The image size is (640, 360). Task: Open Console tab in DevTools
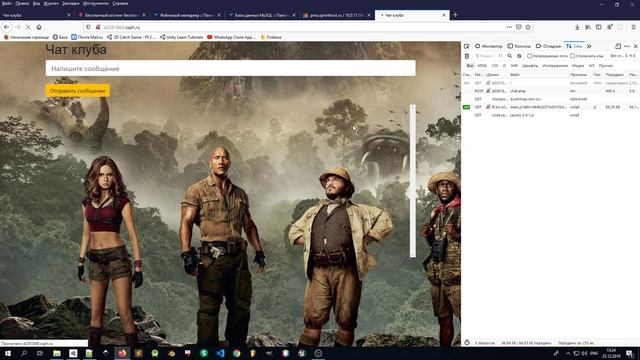click(519, 46)
